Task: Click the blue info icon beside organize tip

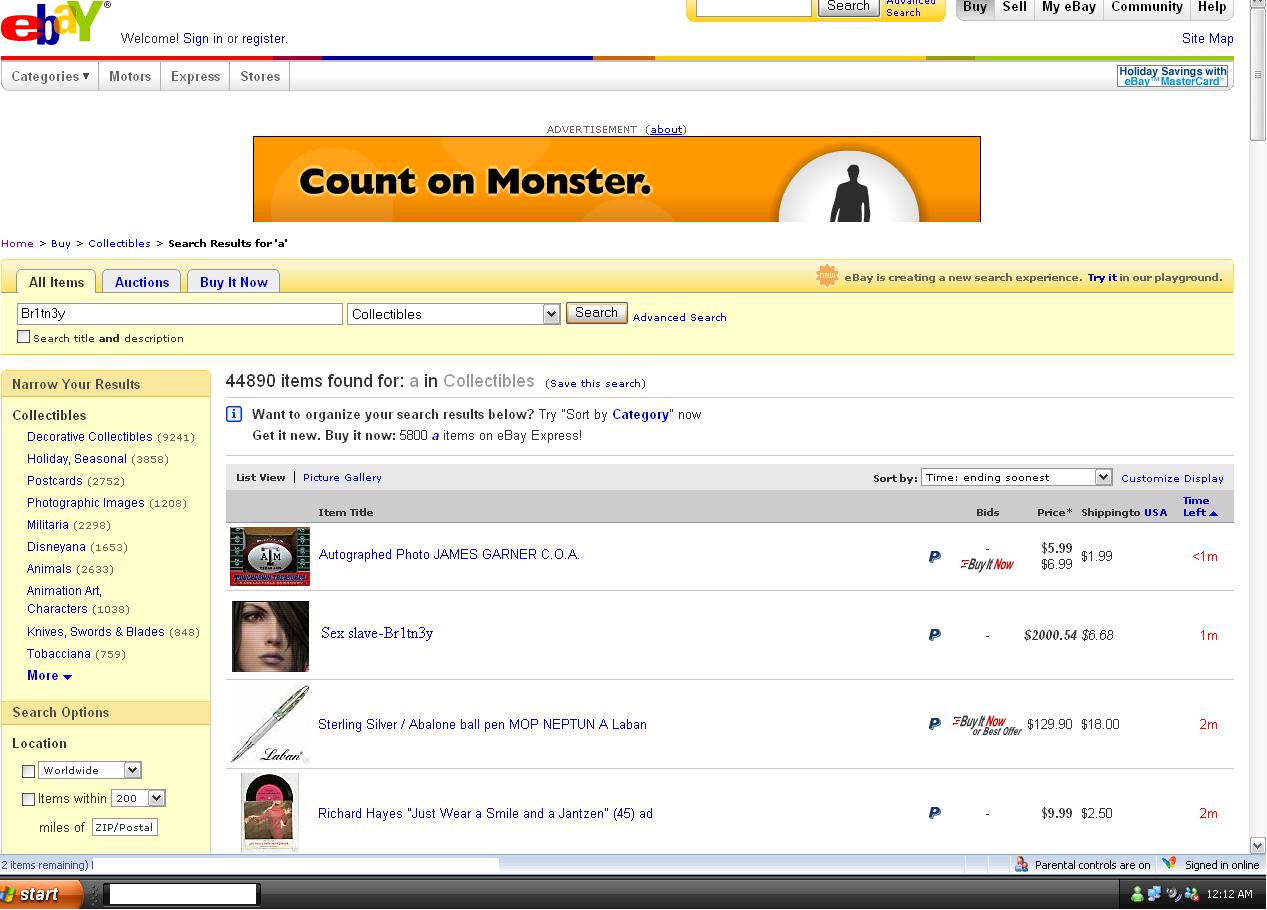Action: click(x=234, y=414)
